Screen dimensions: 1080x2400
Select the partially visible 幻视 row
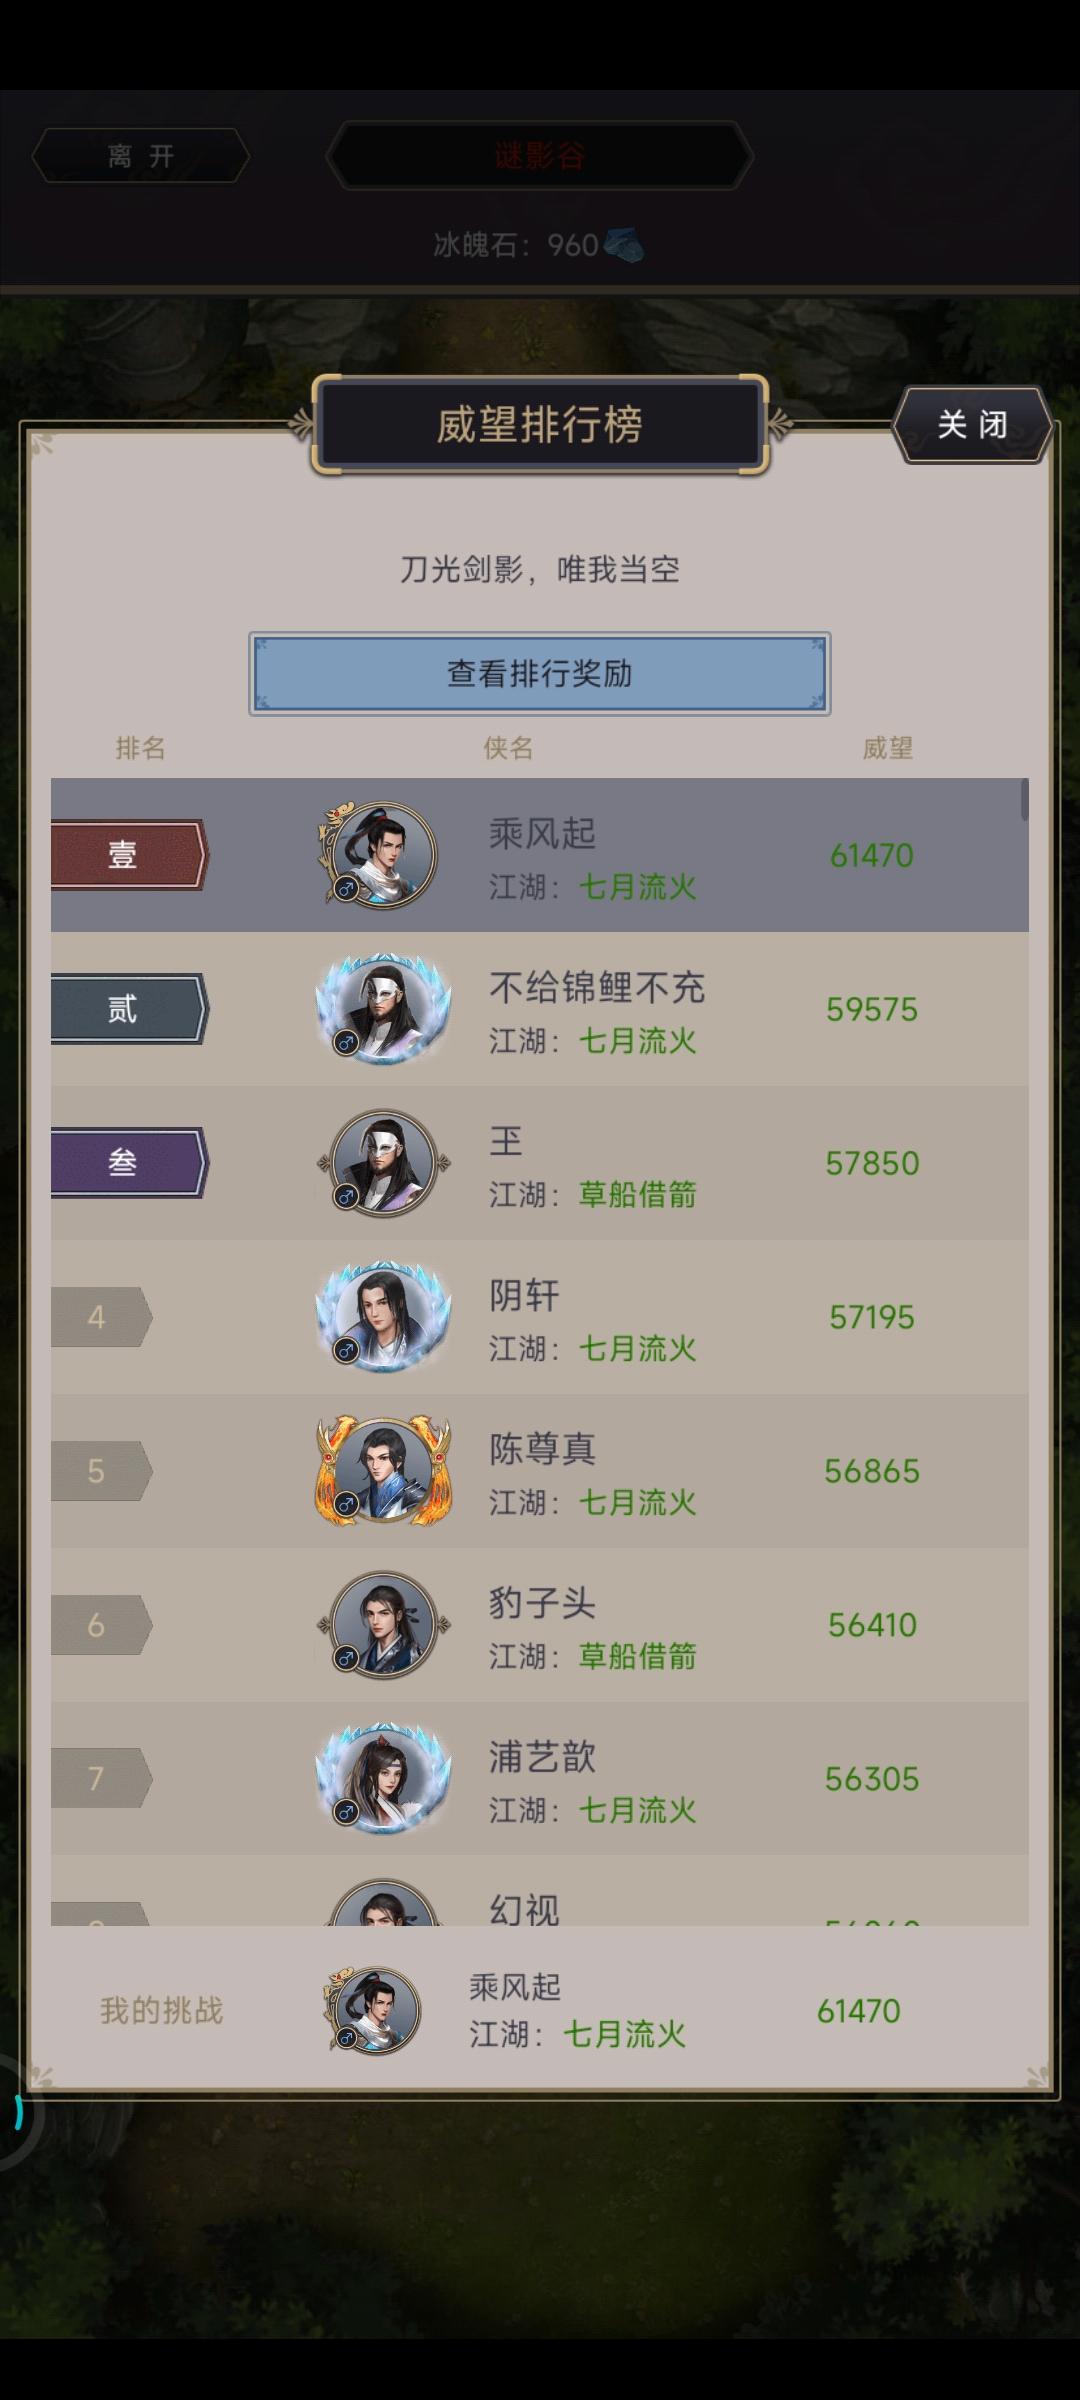click(540, 1891)
